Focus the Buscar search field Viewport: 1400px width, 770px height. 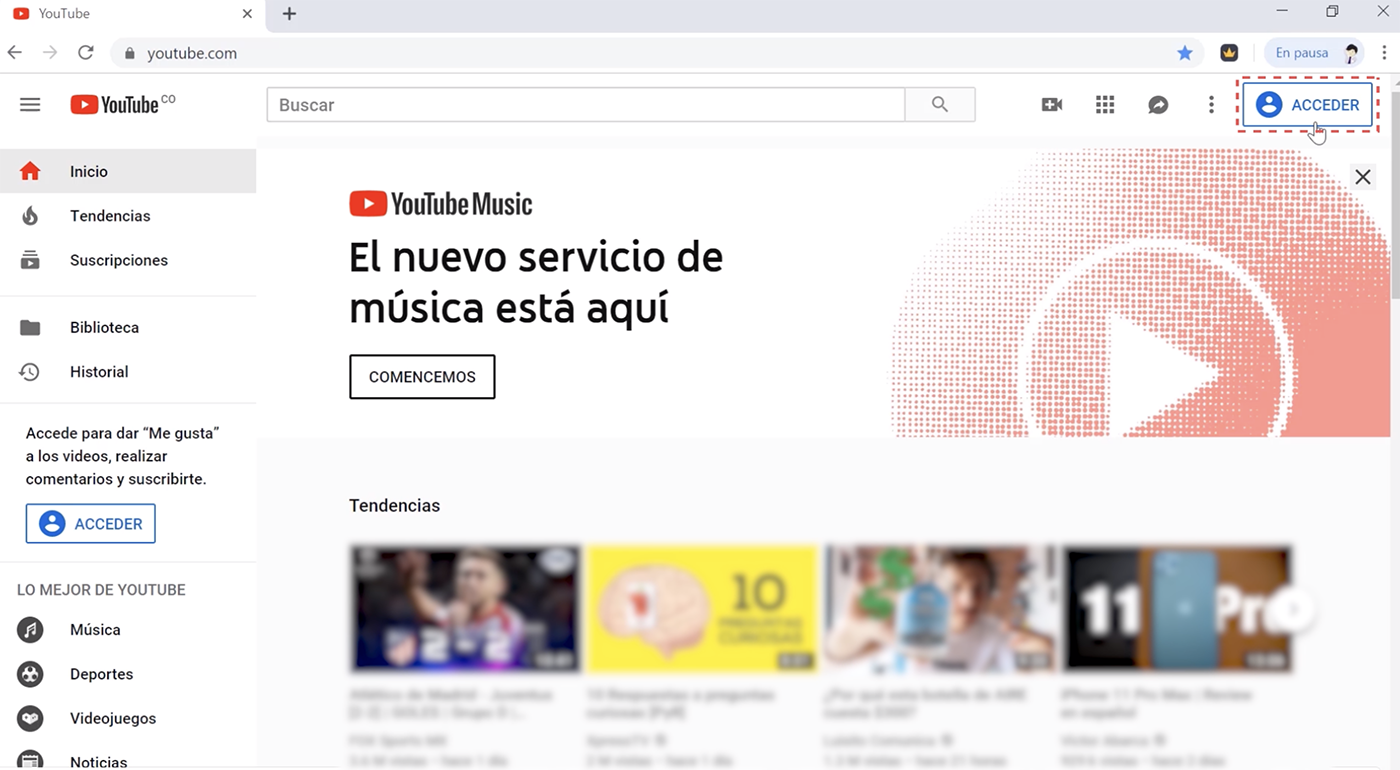click(586, 104)
